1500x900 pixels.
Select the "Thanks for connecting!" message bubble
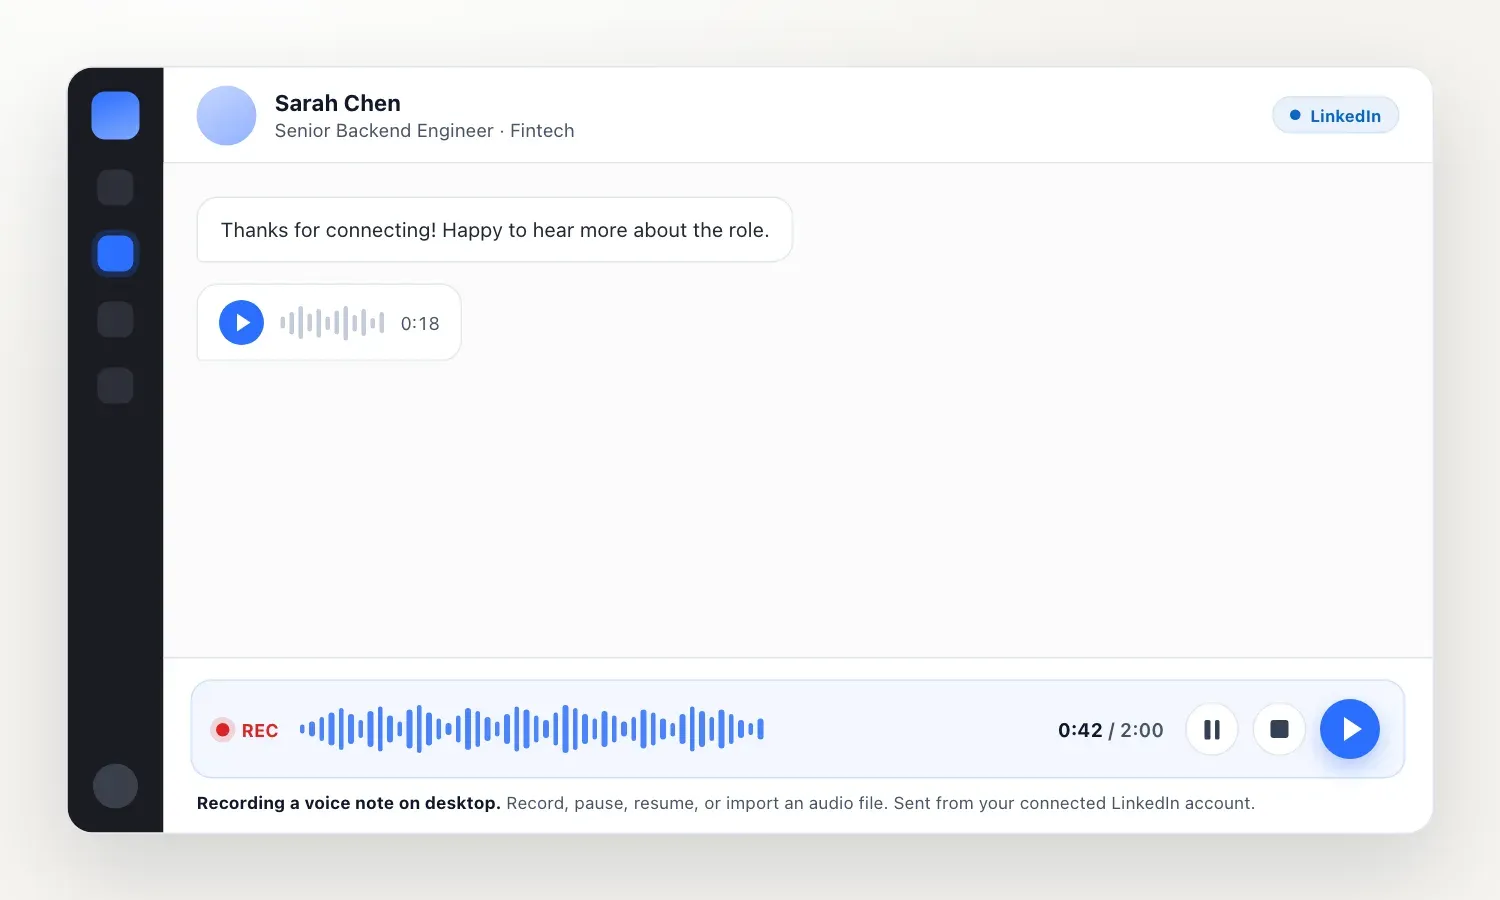[x=495, y=230]
